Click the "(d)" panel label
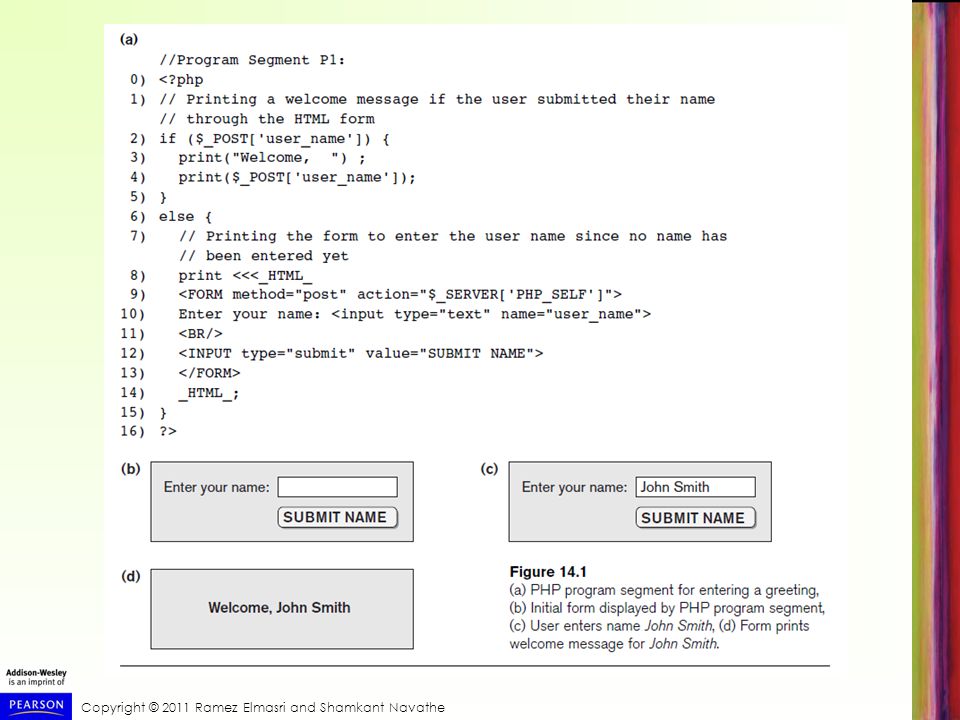 tap(130, 576)
